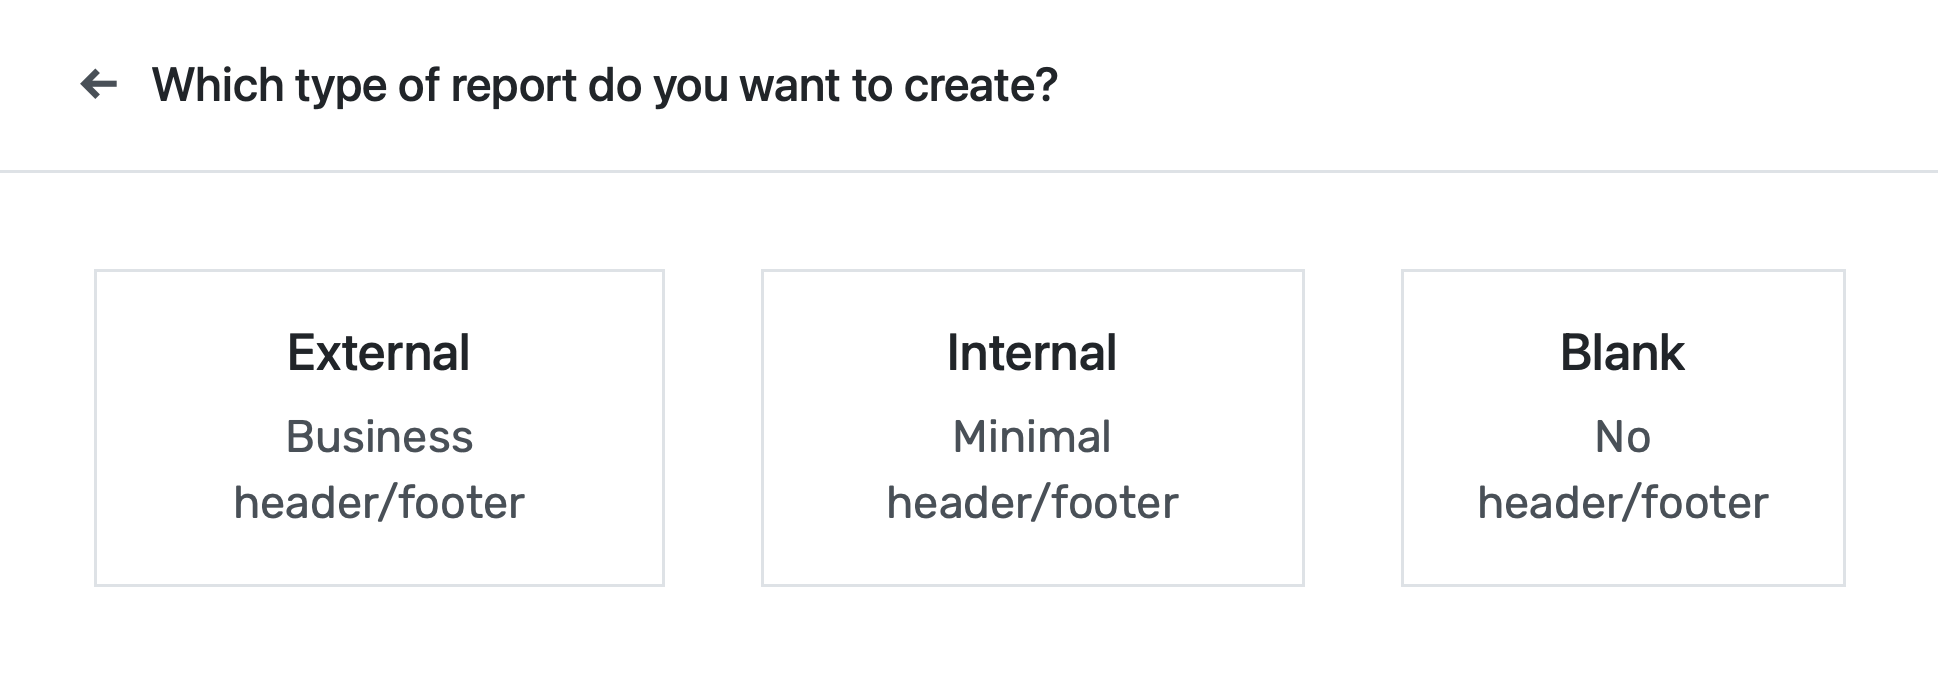Click the back arrow icon

pos(99,85)
